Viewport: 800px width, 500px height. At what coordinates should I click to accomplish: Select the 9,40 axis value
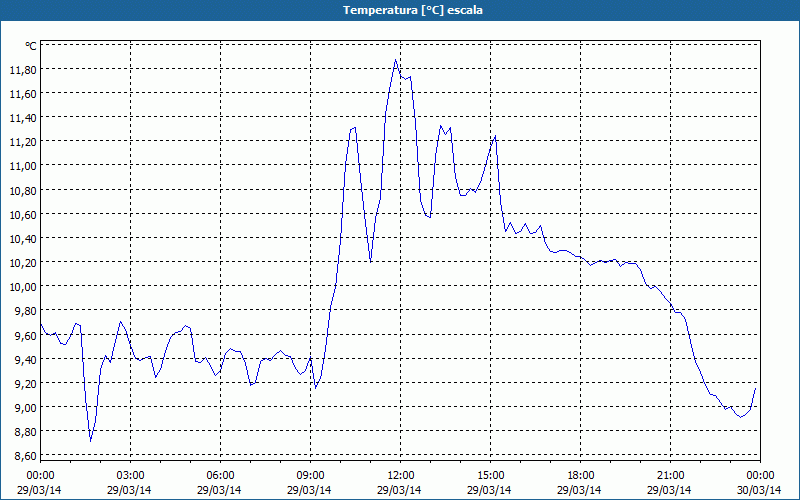[26, 359]
